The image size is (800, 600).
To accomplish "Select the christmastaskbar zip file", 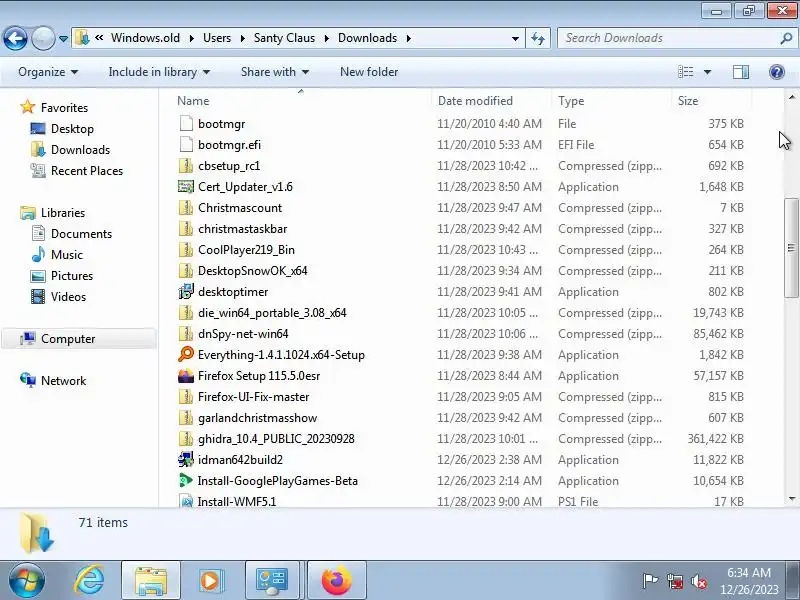I will (x=242, y=229).
